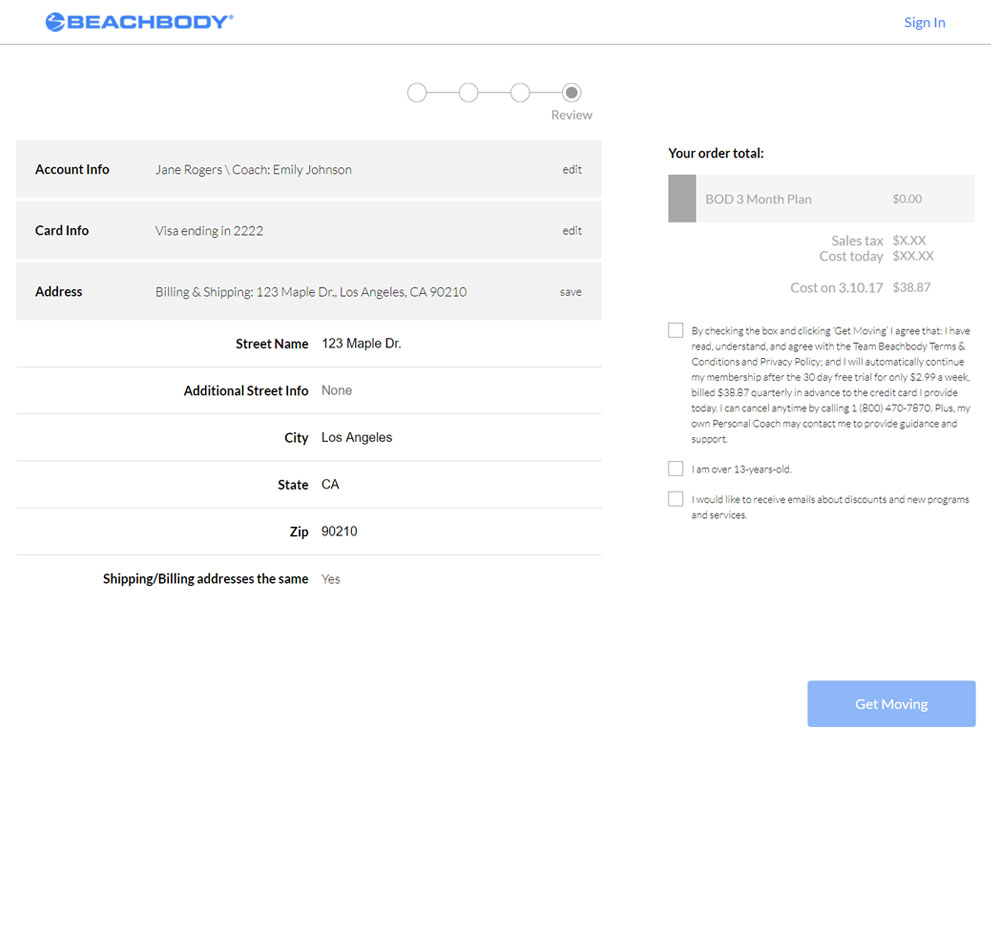Select the second checkout step circle
Viewport: 991px width, 936px height.
(x=468, y=92)
